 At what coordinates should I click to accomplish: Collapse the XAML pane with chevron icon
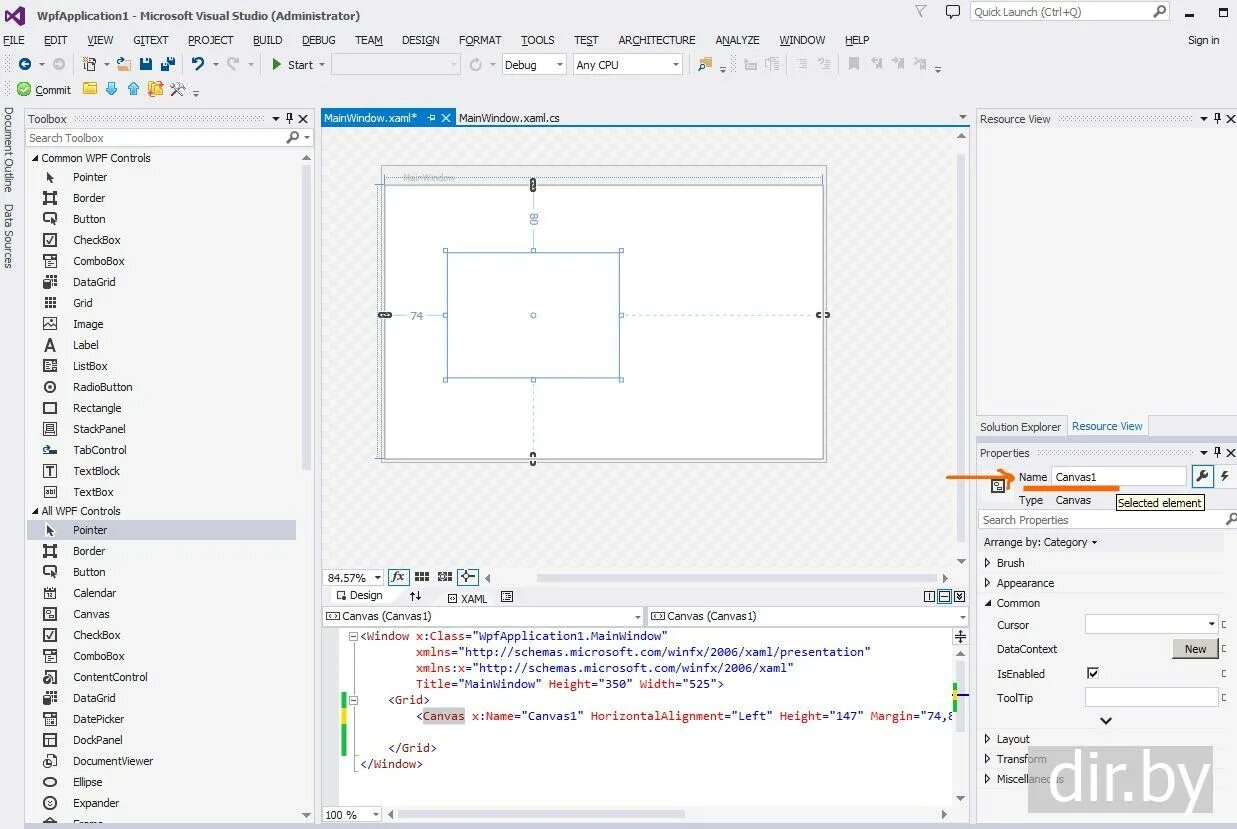click(959, 597)
